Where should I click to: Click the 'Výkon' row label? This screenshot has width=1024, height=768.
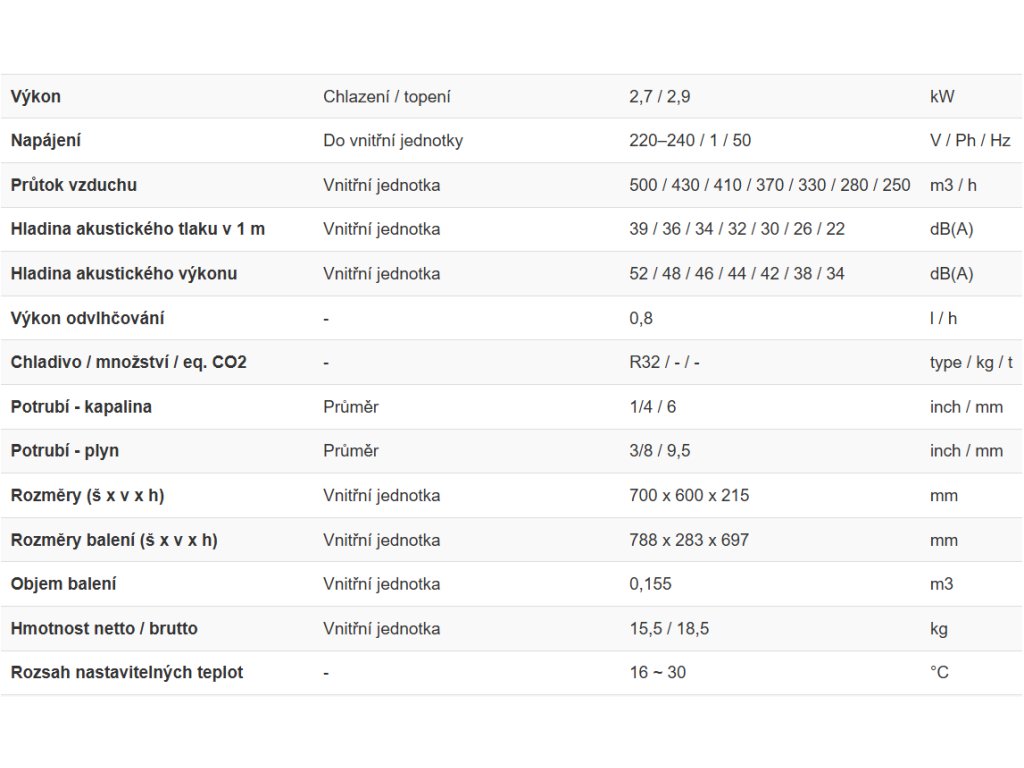(x=36, y=97)
